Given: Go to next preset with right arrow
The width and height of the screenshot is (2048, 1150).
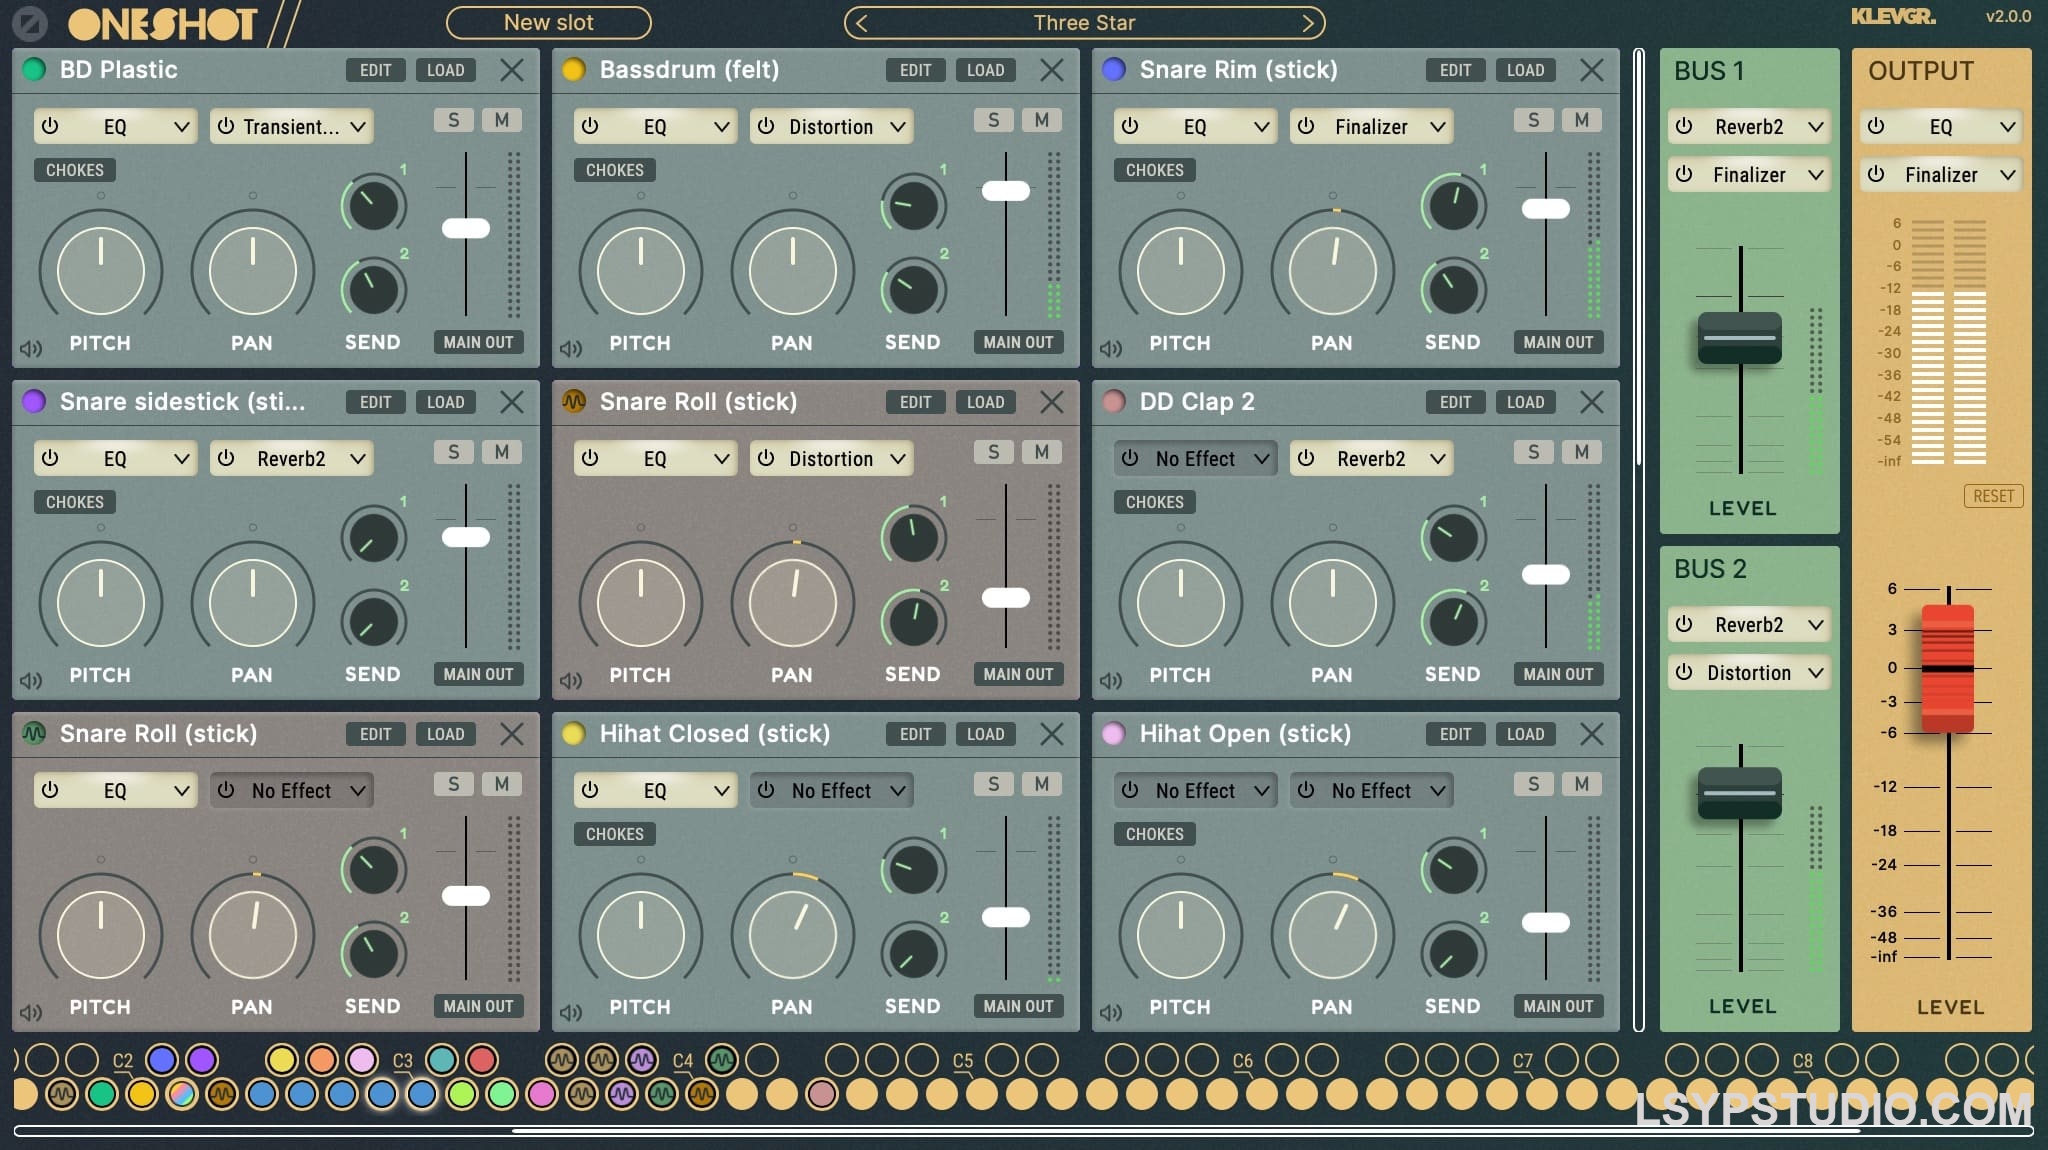Looking at the screenshot, I should (x=1307, y=22).
